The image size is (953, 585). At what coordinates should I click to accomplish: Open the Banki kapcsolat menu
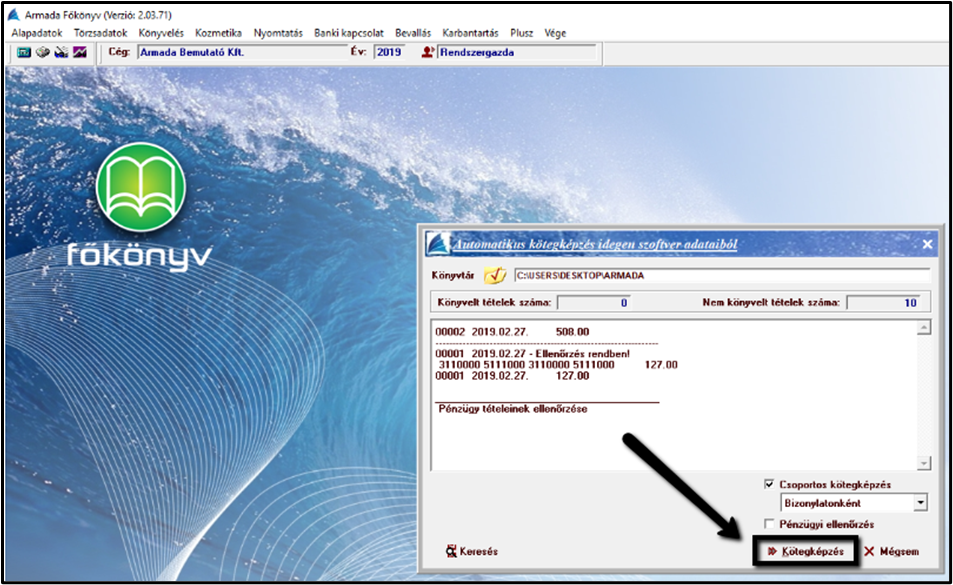tap(349, 33)
